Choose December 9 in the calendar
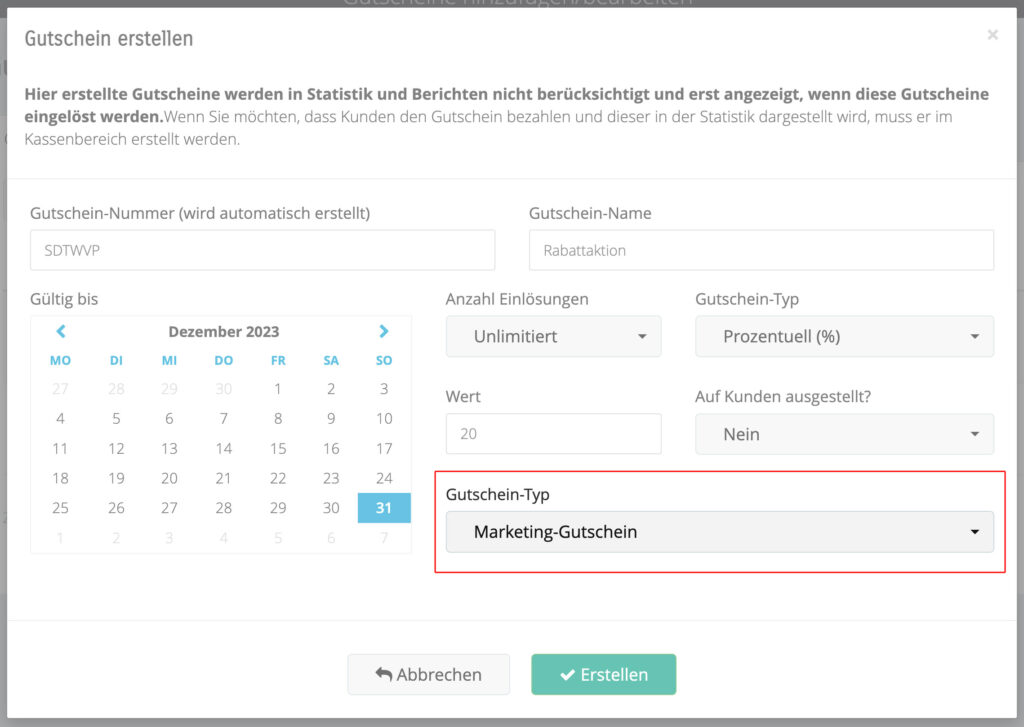The image size is (1024, 727). click(331, 419)
